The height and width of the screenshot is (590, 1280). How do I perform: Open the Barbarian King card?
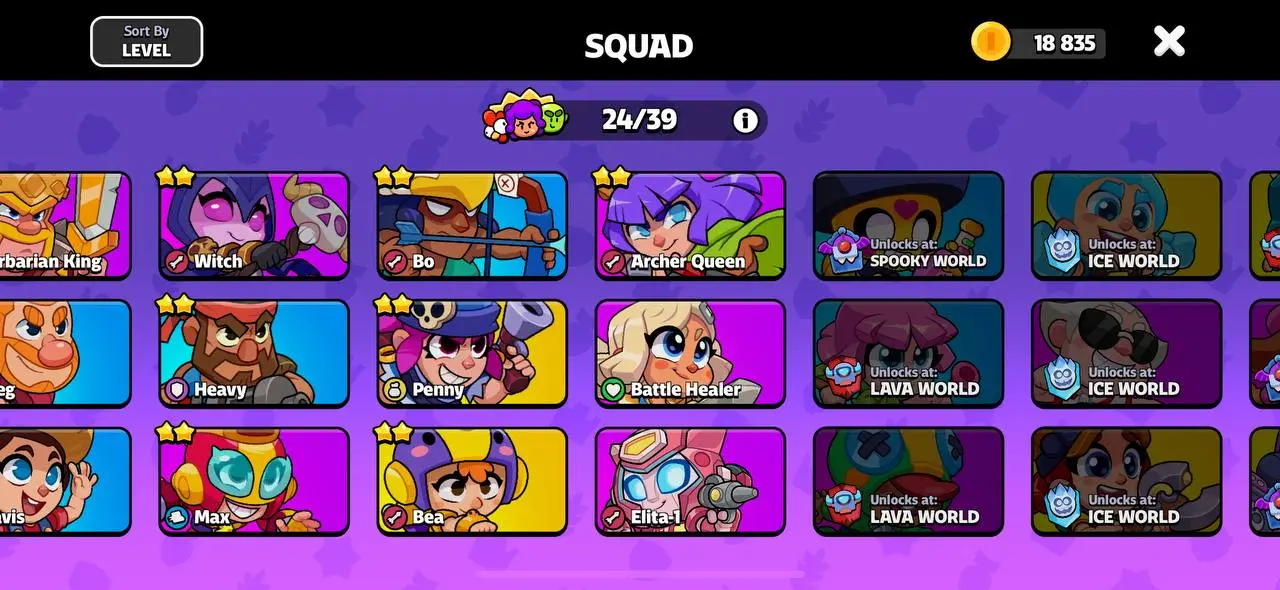click(65, 226)
